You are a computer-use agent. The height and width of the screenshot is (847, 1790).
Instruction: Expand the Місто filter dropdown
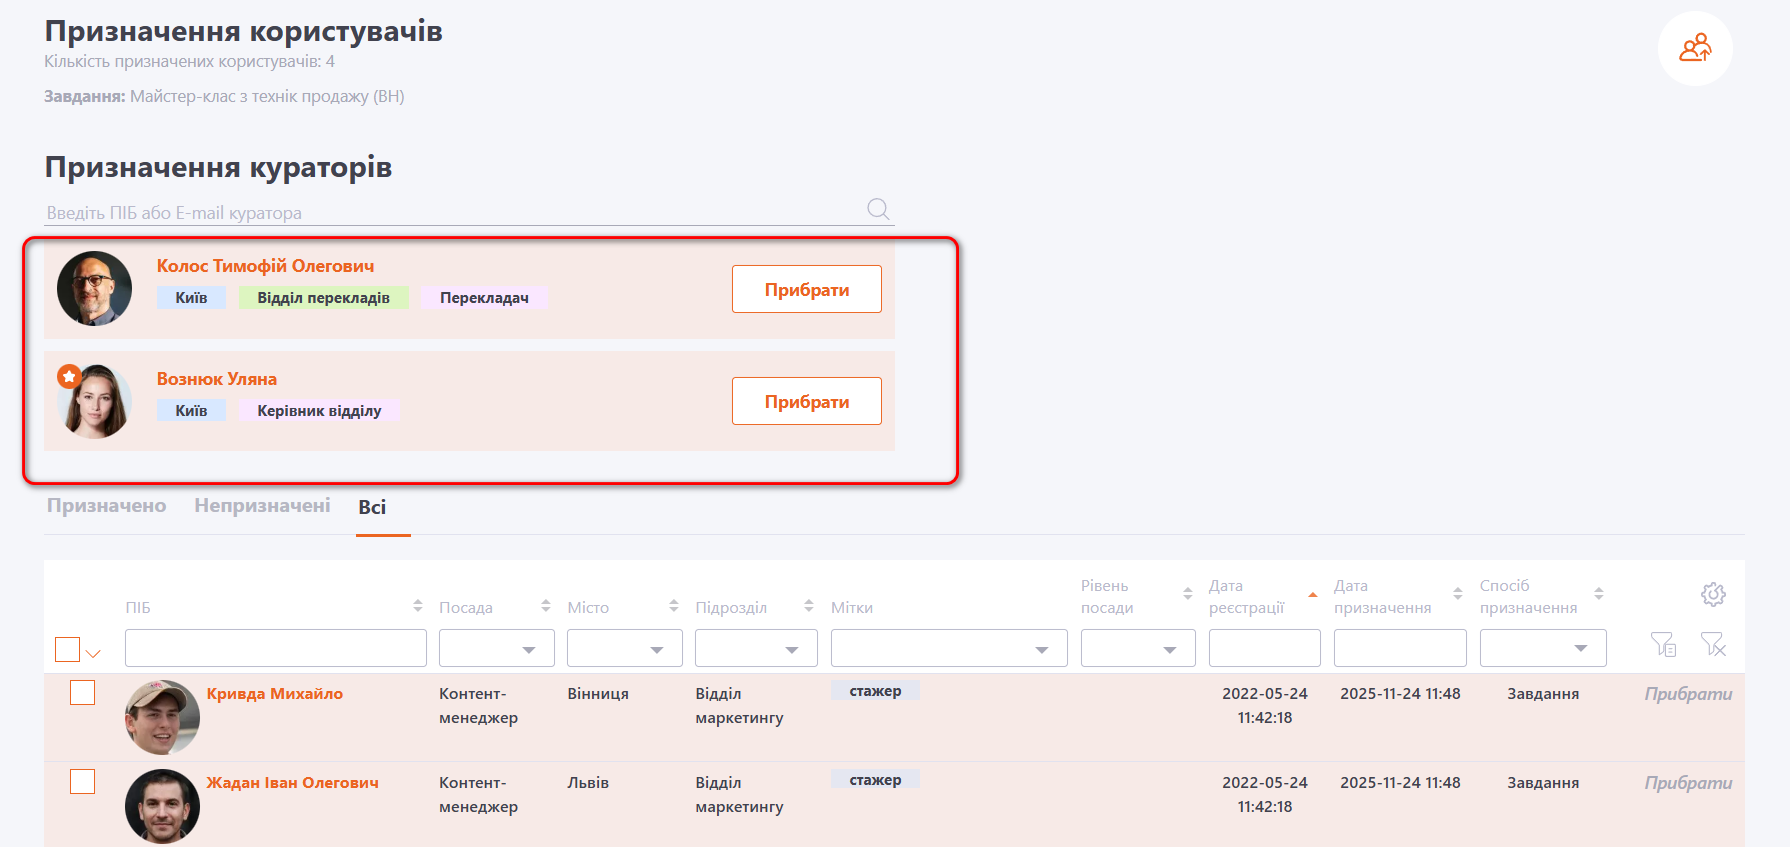[625, 648]
